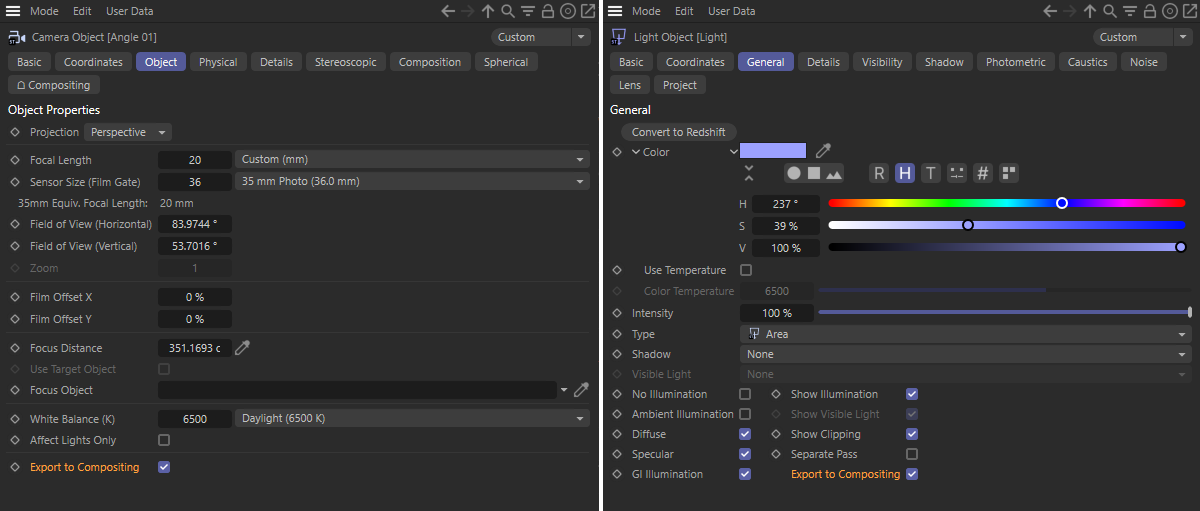
Task: Select color from picture mode icon
Action: tap(834, 173)
